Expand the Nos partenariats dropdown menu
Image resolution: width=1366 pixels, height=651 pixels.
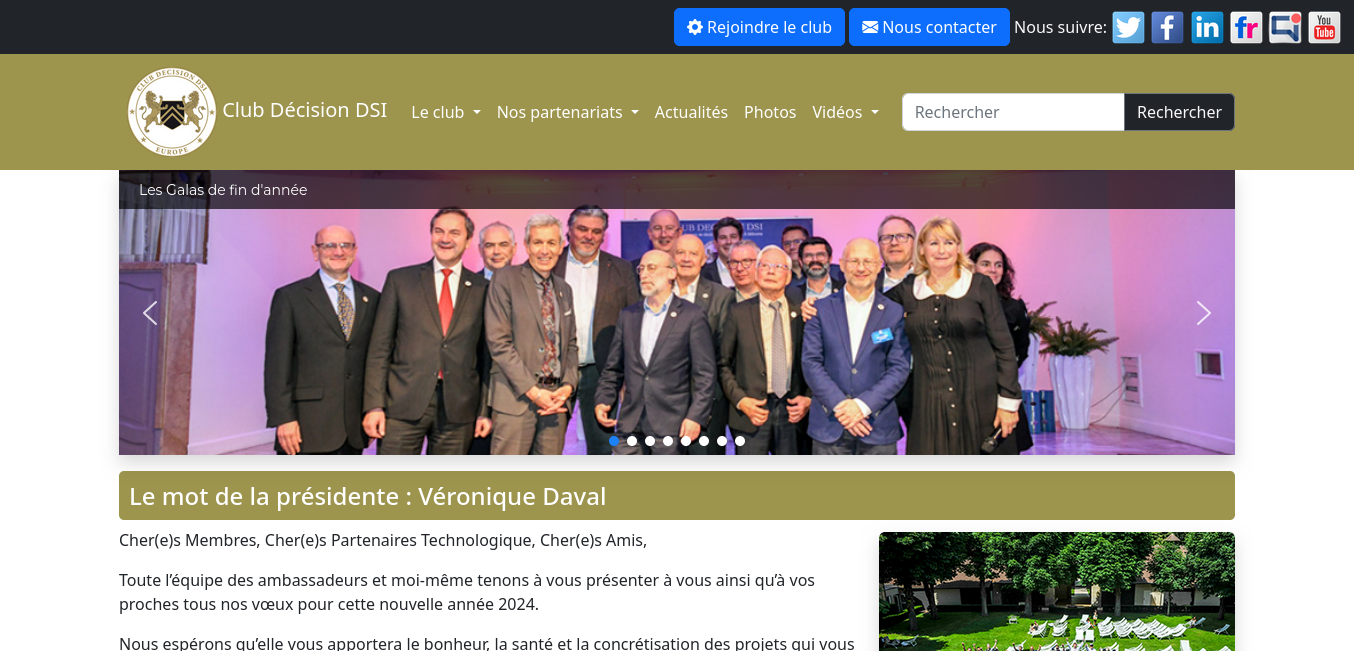click(567, 112)
